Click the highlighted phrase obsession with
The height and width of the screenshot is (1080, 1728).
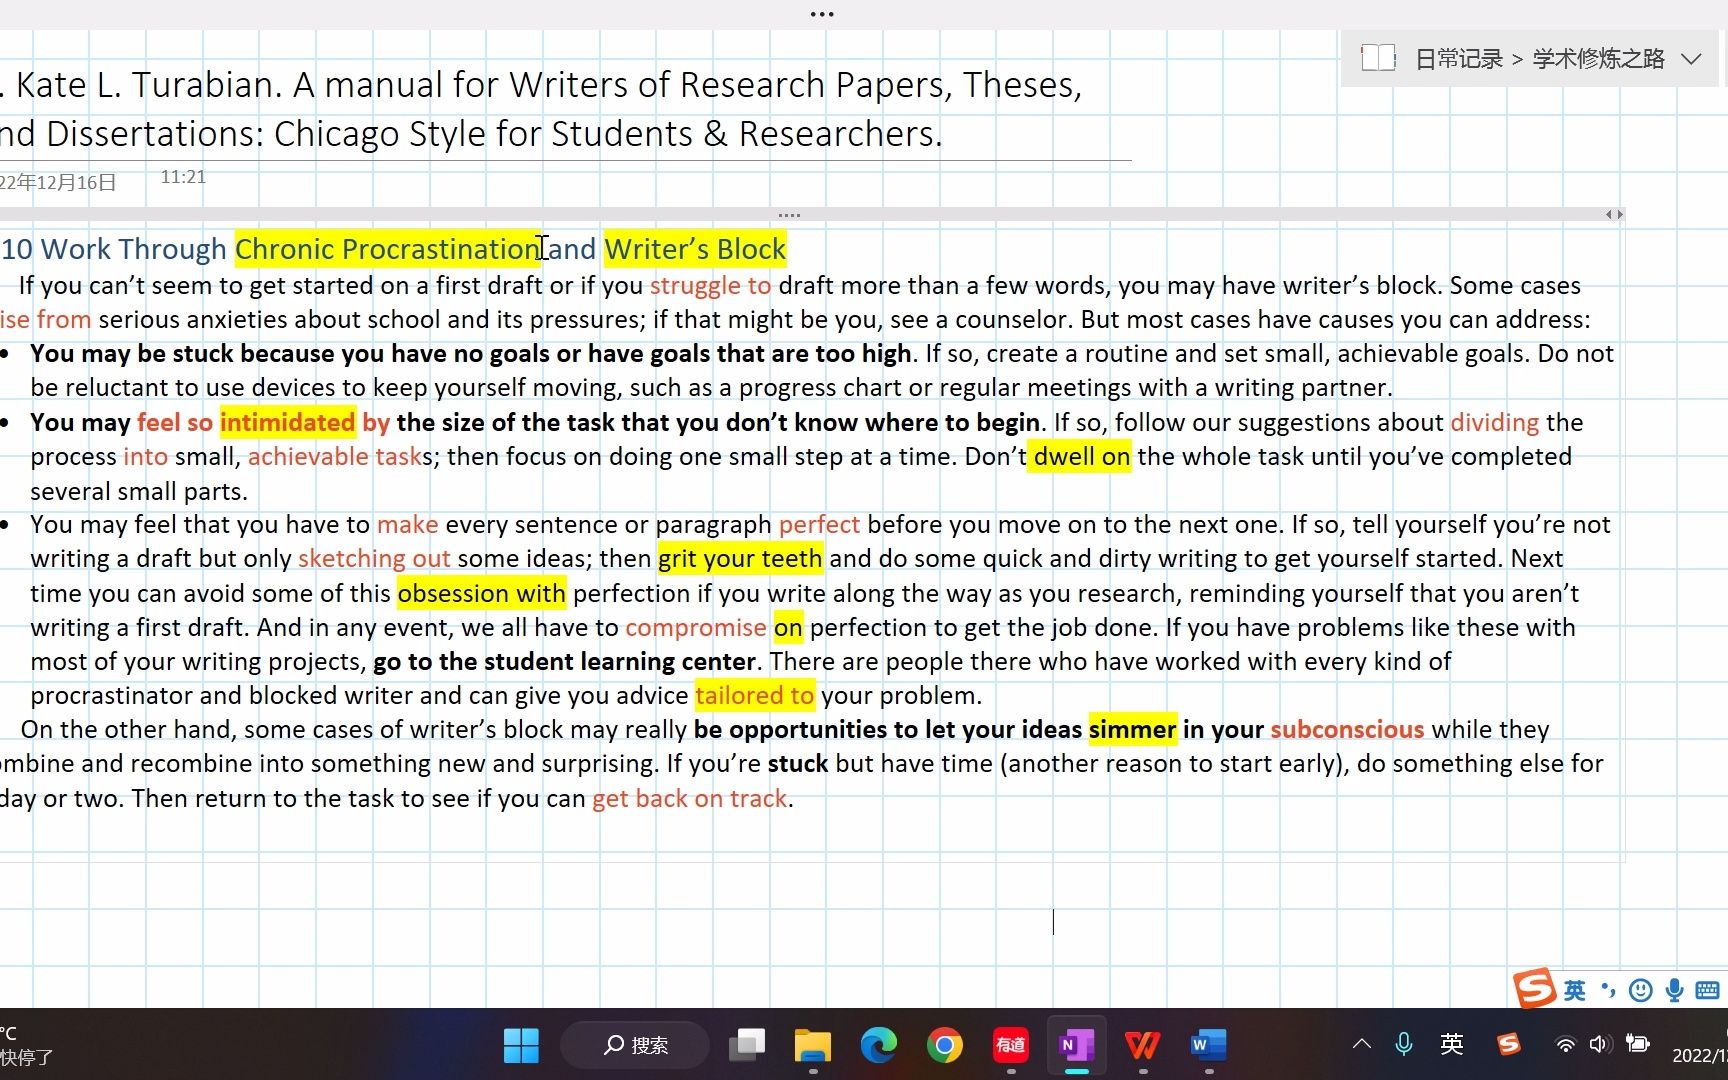coord(481,593)
